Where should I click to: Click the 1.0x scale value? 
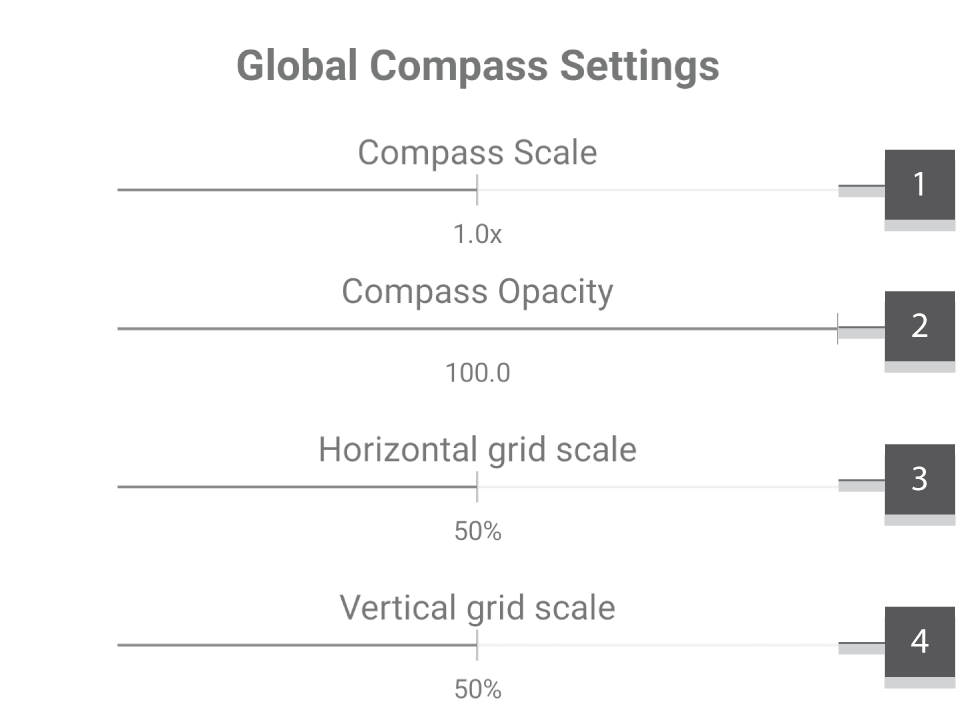coord(477,235)
